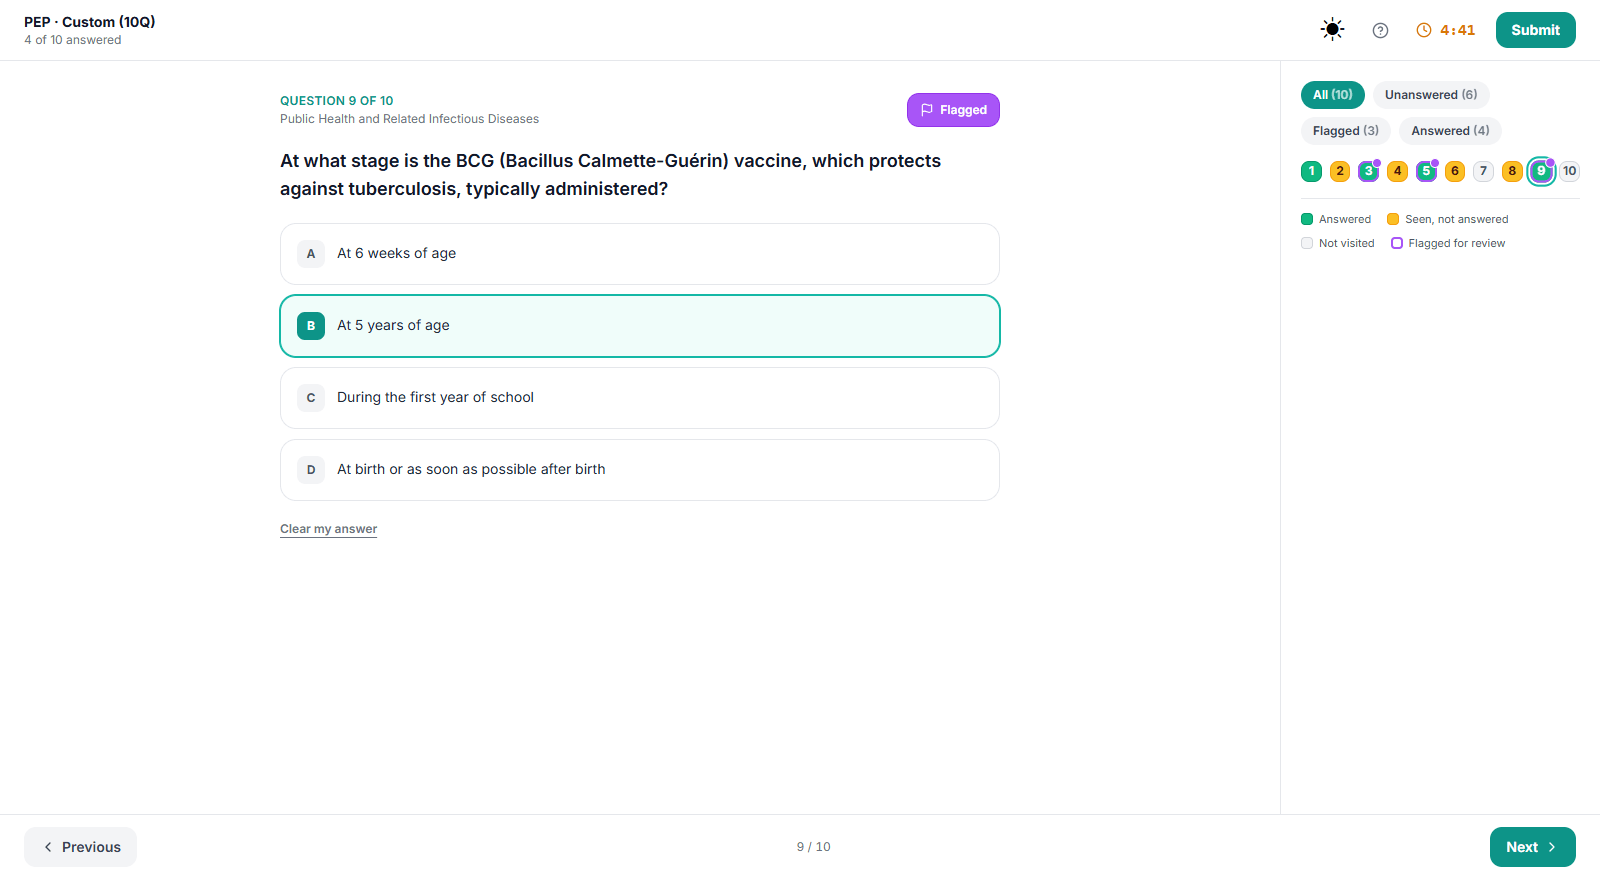Go back with the Previous button
This screenshot has height=879, width=1600.
pos(81,847)
